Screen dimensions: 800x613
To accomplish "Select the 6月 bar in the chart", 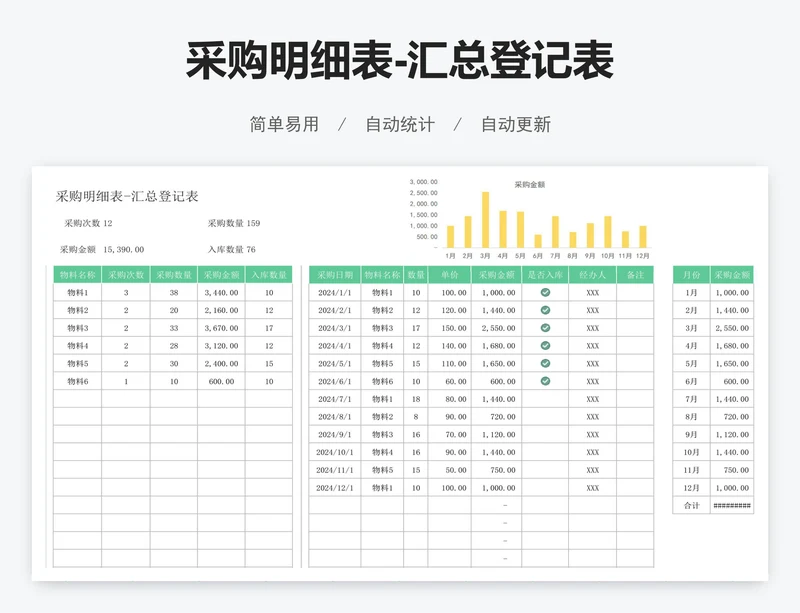I will (538, 241).
